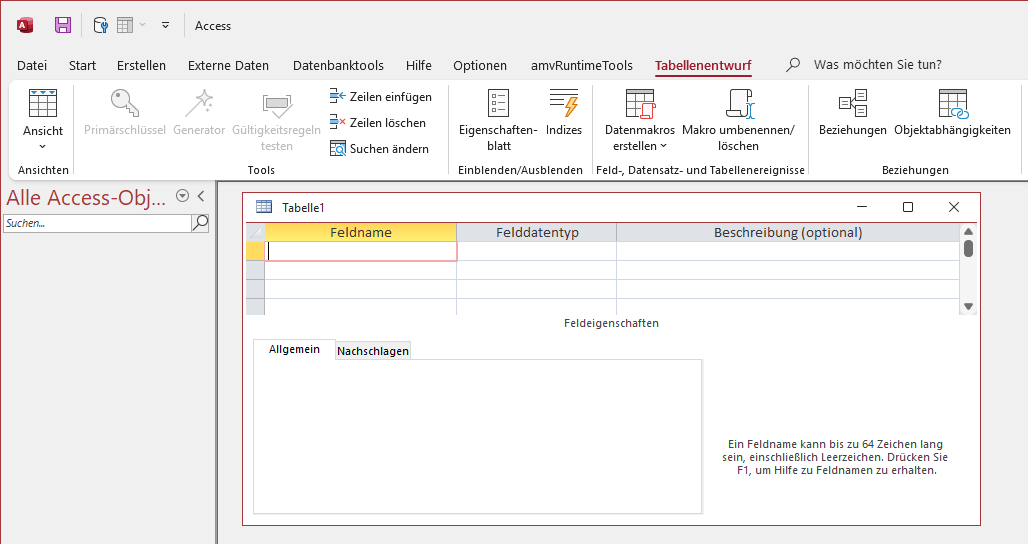Maximize the Tabelle1 window

click(908, 207)
